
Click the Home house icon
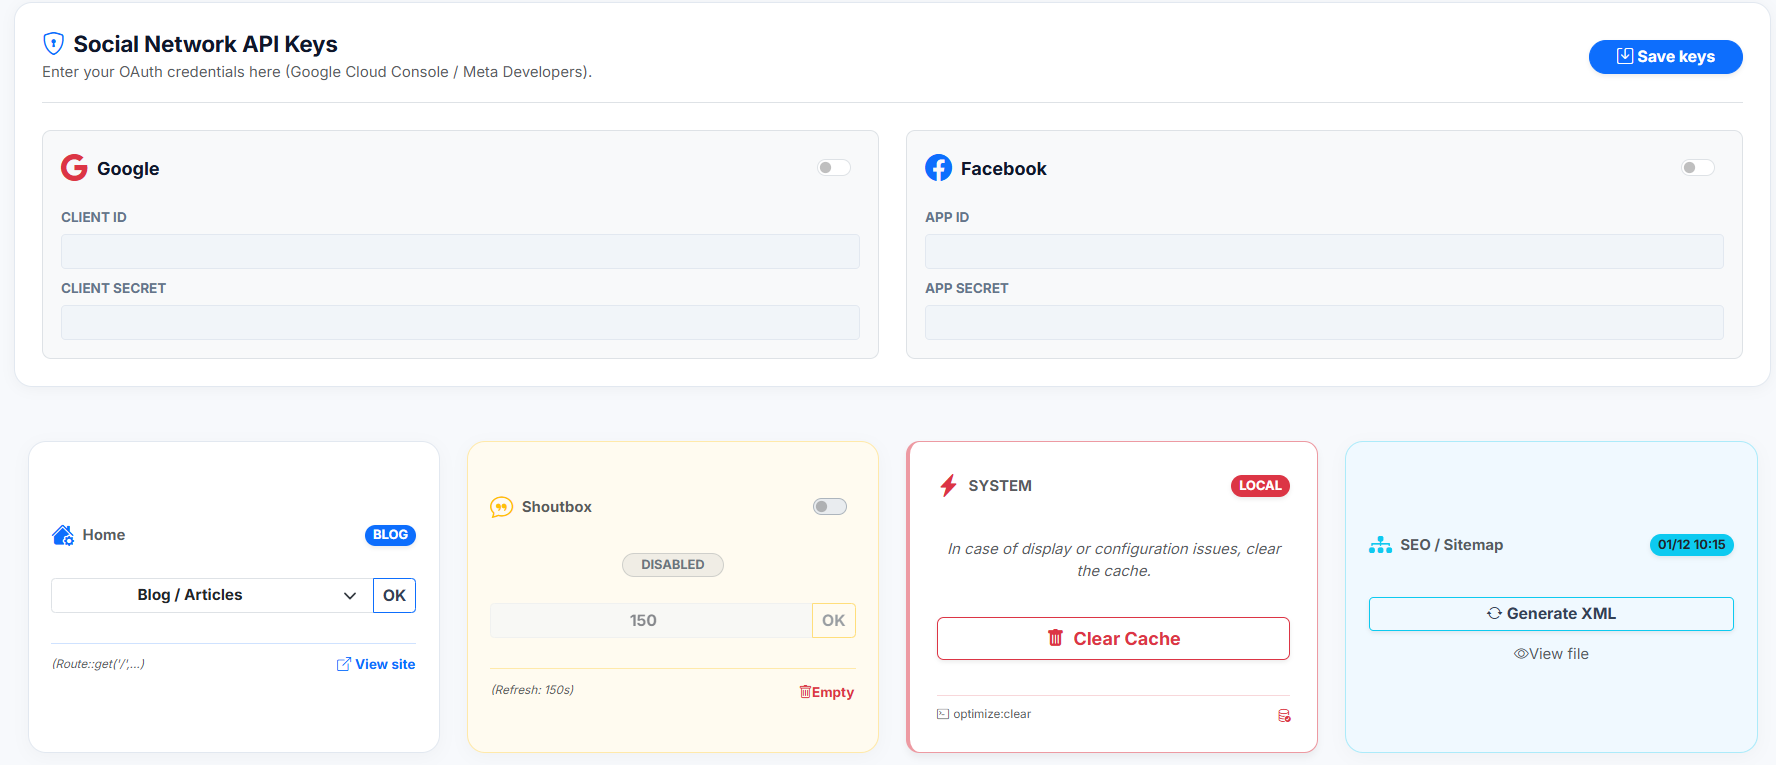(x=63, y=535)
